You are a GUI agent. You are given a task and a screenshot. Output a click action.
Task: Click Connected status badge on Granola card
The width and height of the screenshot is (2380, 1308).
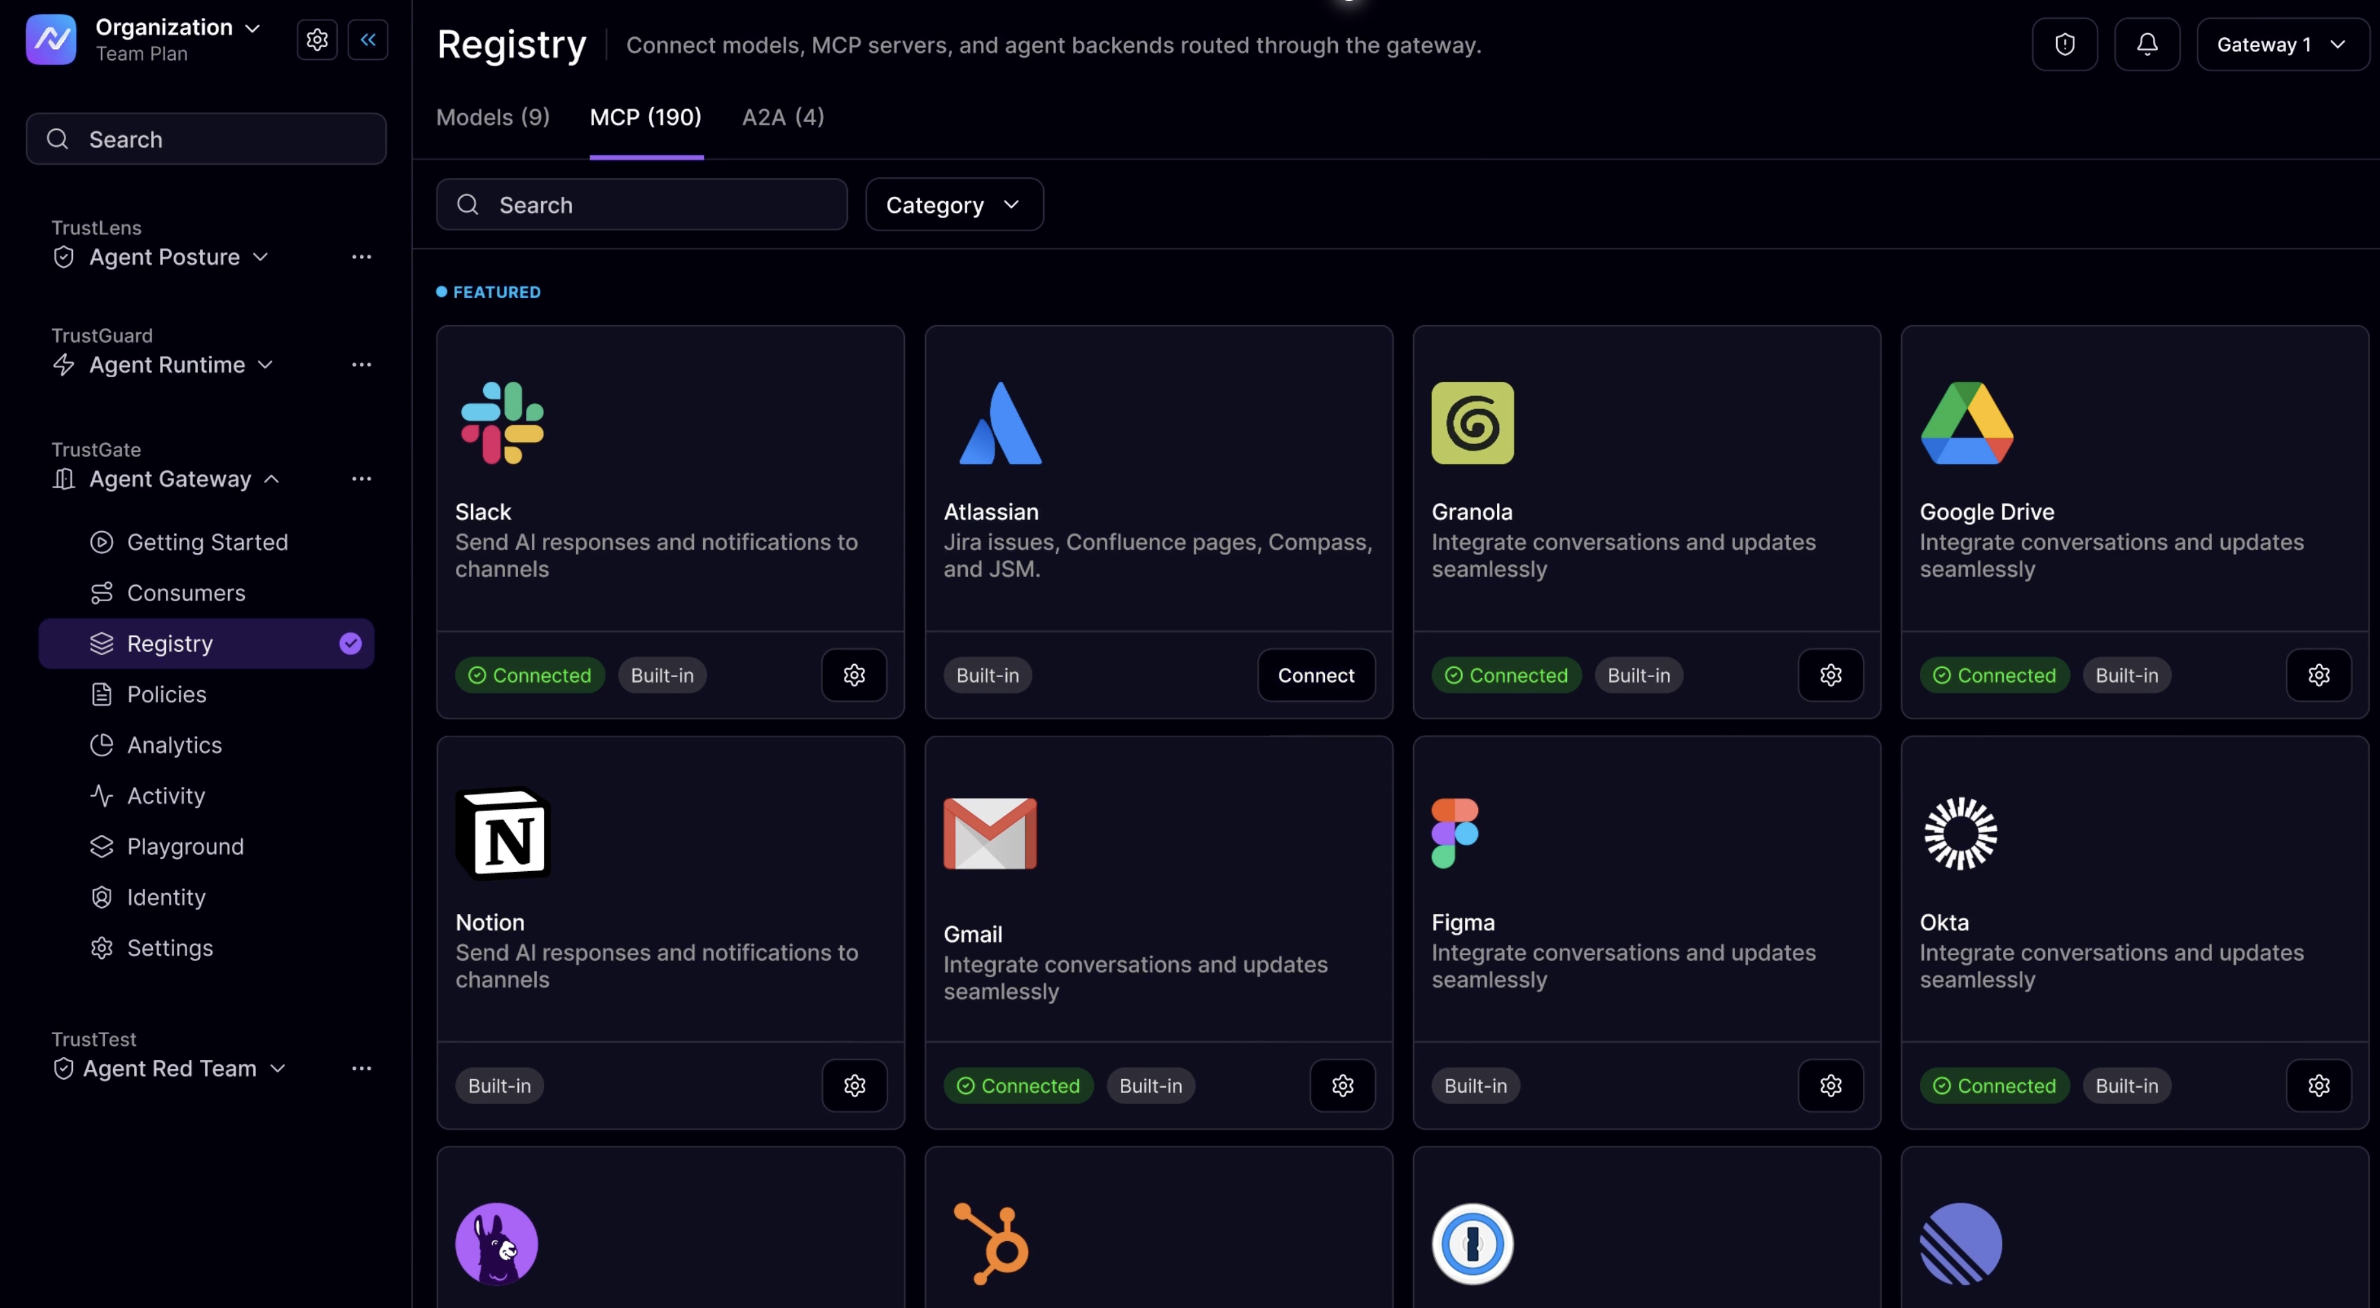click(x=1507, y=675)
